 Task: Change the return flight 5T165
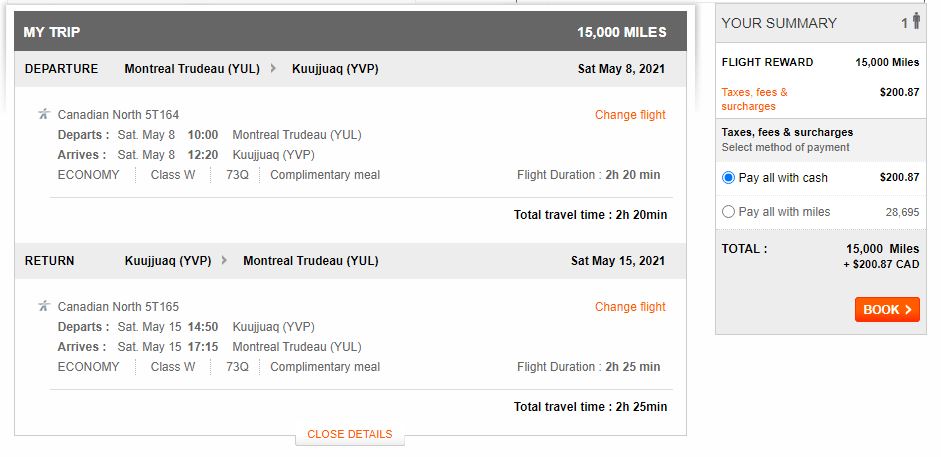(630, 307)
